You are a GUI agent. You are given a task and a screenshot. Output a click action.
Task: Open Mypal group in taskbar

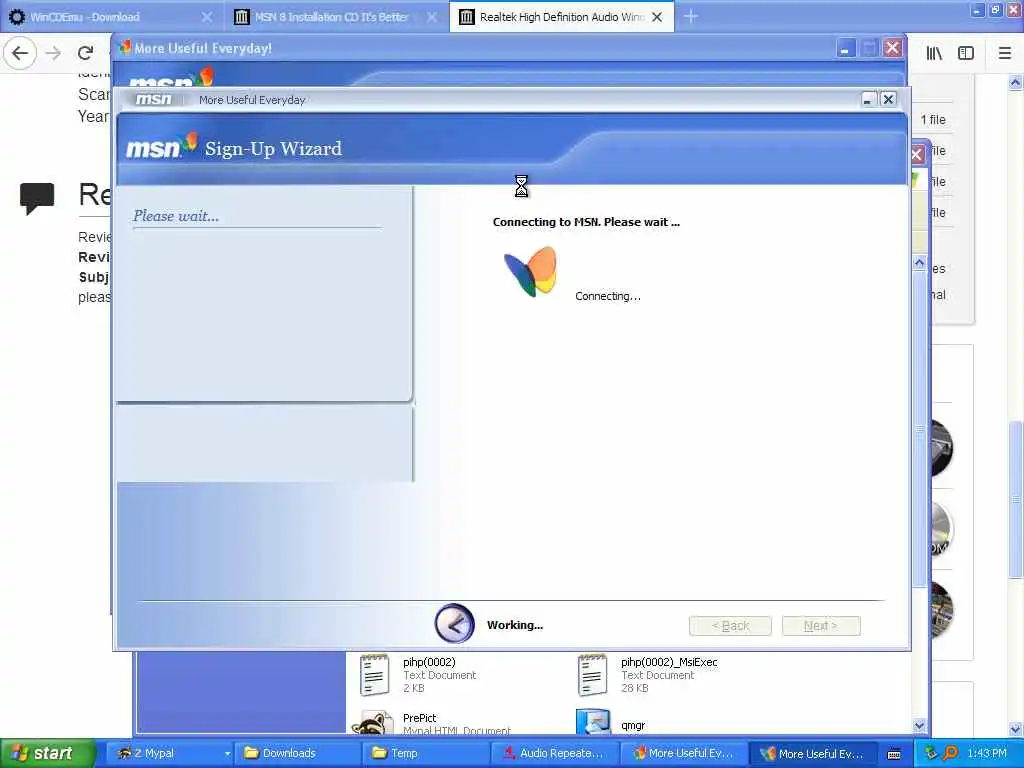click(x=168, y=753)
